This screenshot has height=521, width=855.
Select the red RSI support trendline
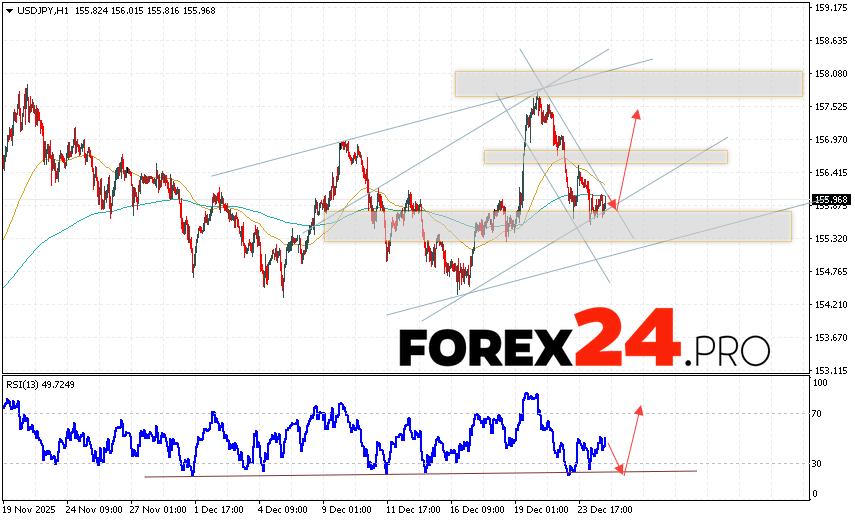pyautogui.click(x=400, y=473)
